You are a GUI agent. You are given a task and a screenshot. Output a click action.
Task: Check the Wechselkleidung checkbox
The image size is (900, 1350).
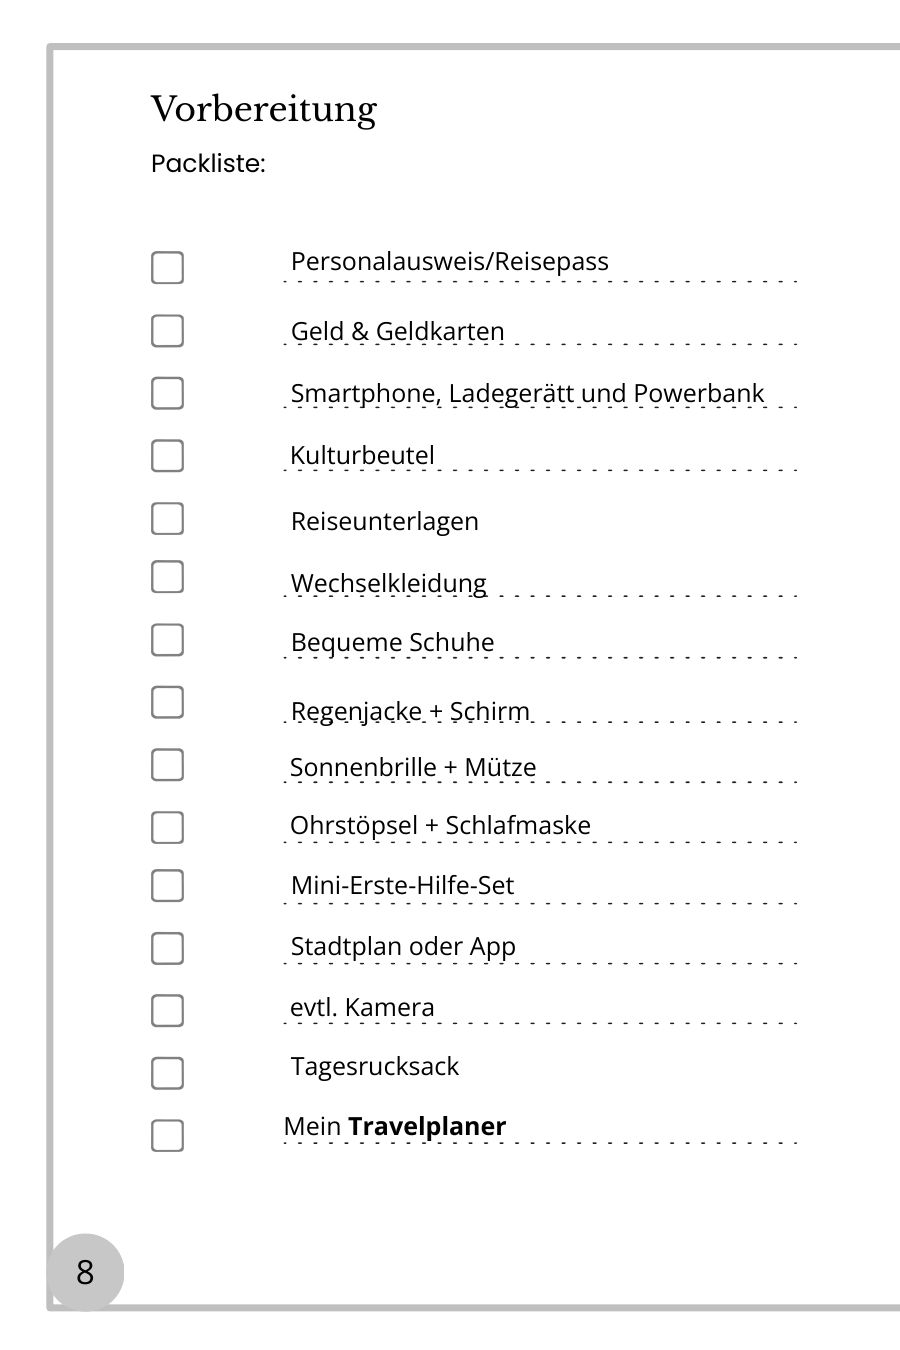point(168,577)
